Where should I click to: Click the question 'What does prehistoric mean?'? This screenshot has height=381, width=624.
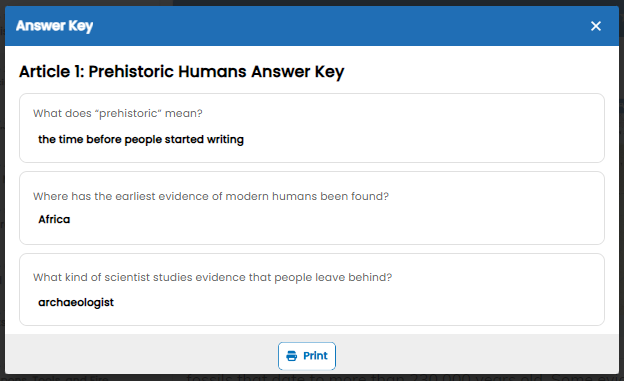coord(118,113)
